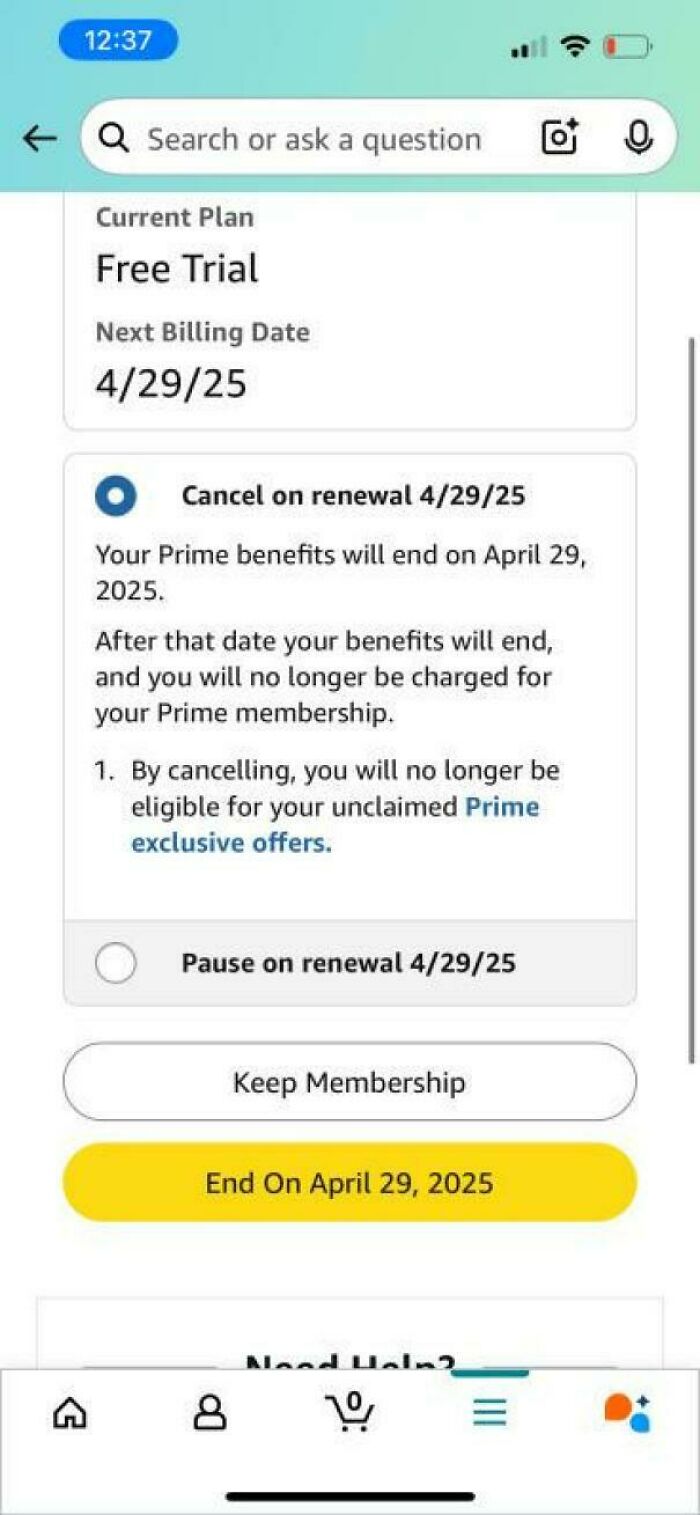Go to Home tab in bottom bar

(69, 1412)
